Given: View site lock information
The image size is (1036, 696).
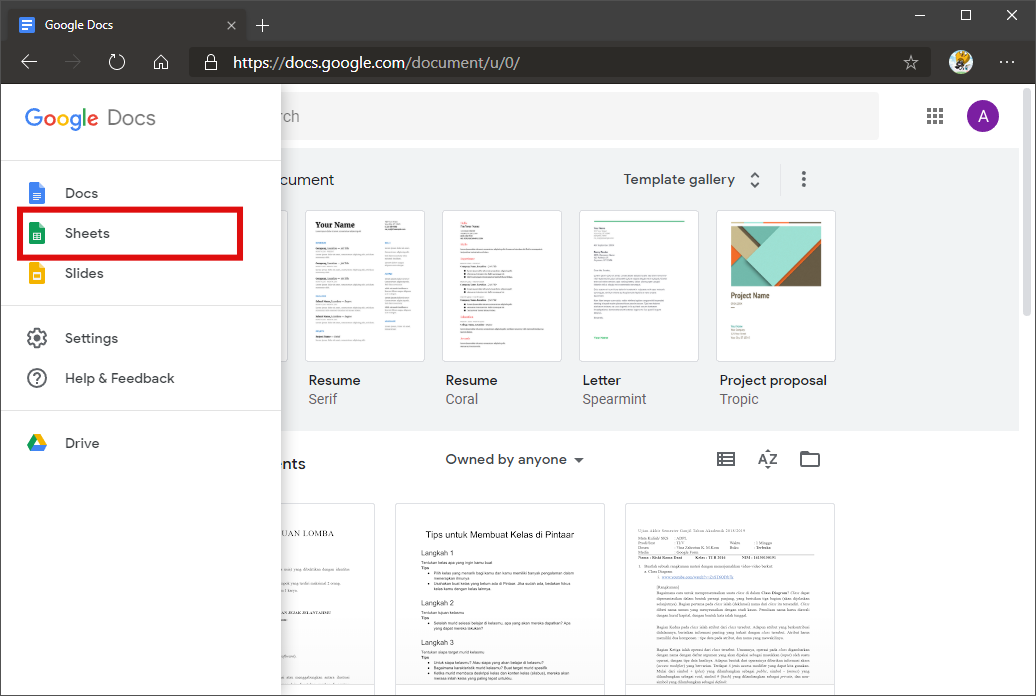Looking at the screenshot, I should [211, 62].
